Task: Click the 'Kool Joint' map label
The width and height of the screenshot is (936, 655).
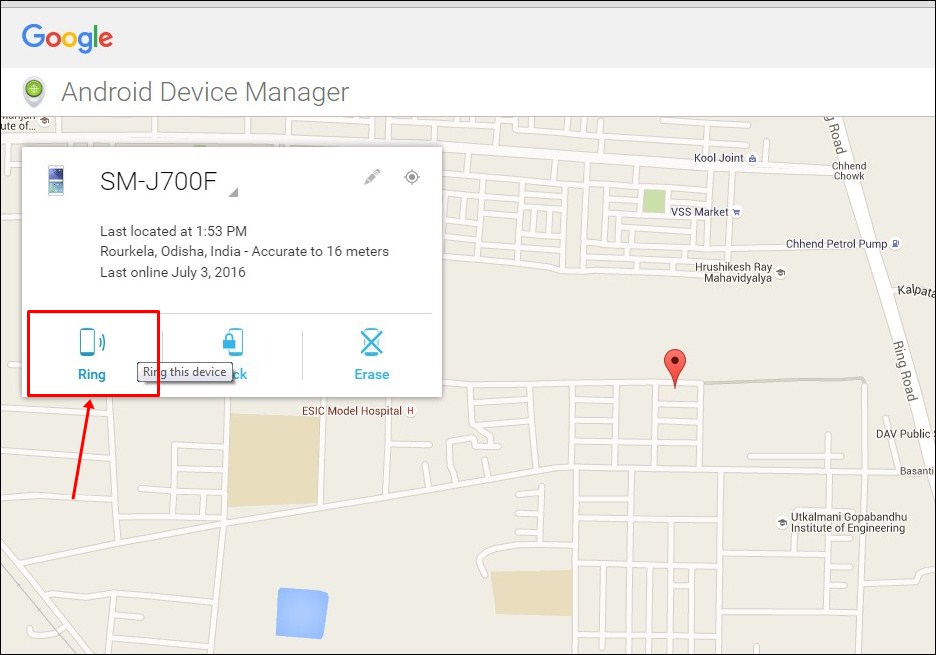Action: tap(718, 158)
